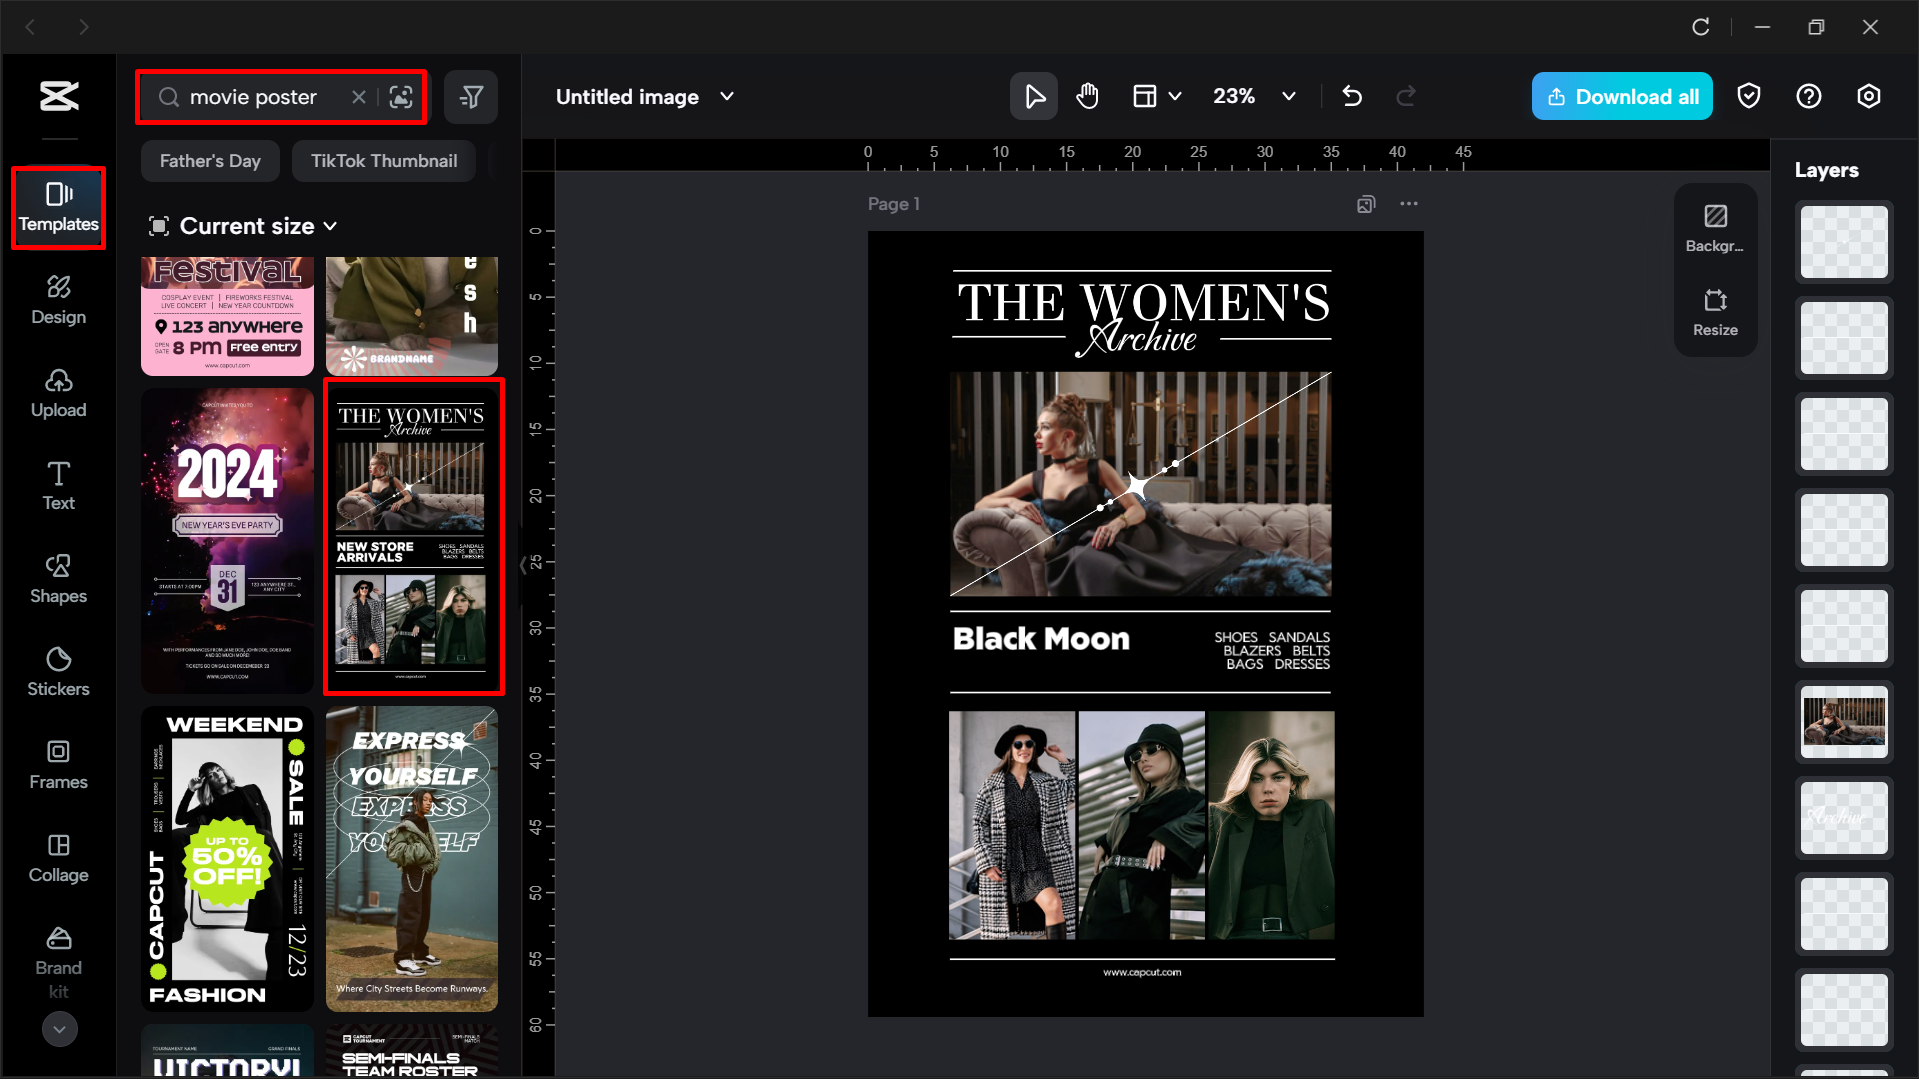Open the Frames panel

point(58,765)
